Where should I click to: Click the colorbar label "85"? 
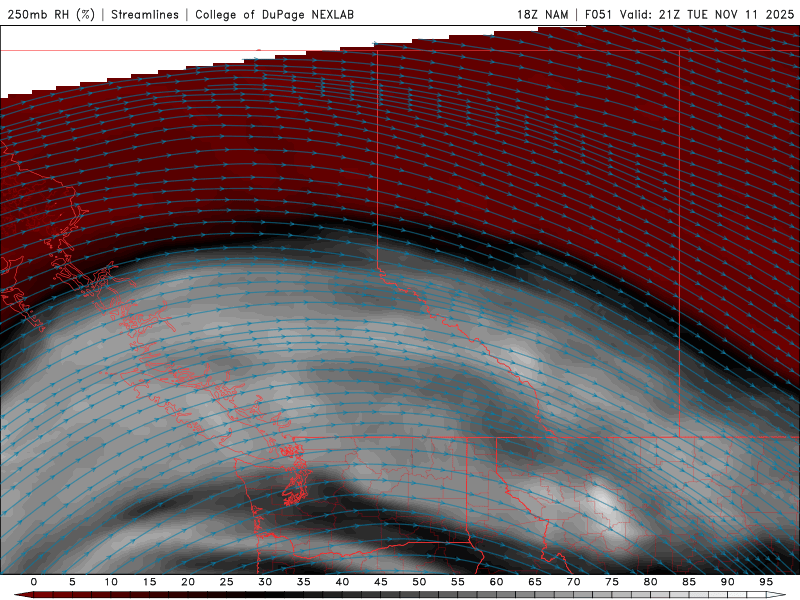[x=689, y=582]
